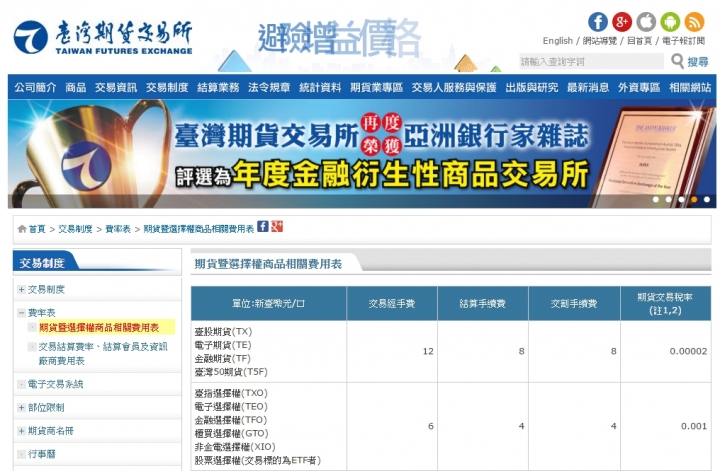Open 行事曆 sidebar item
The width and height of the screenshot is (720, 471).
tap(42, 454)
